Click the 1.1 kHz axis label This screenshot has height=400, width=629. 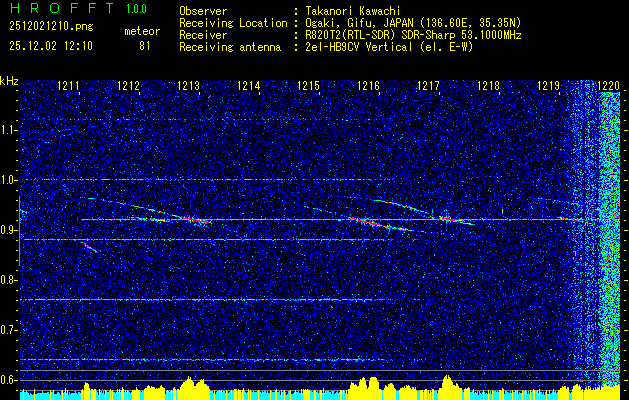7,130
